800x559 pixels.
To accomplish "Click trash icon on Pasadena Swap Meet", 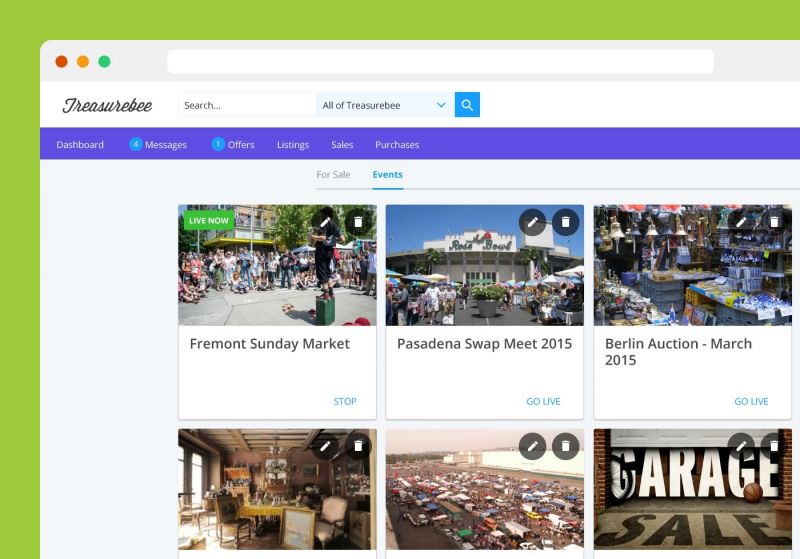I will point(566,222).
